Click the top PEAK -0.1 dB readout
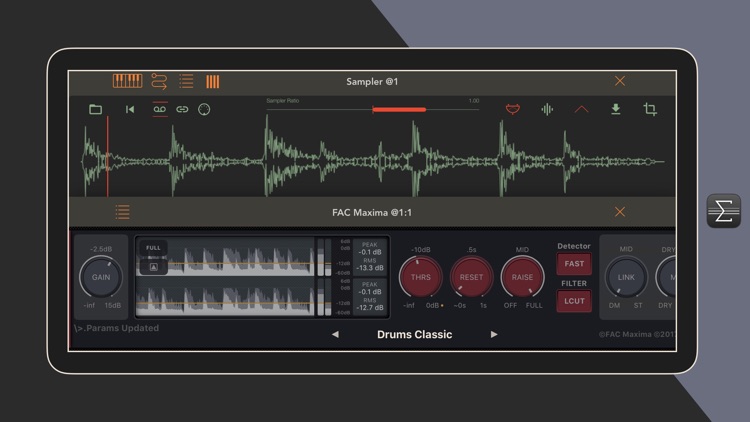Viewport: 750px width, 422px height. [370, 249]
